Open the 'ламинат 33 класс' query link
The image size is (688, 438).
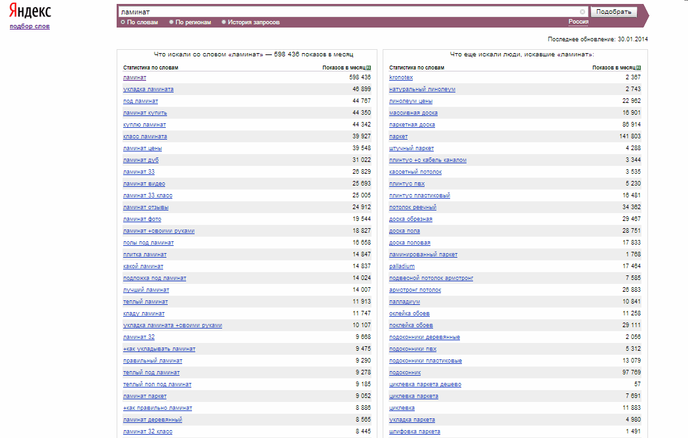tap(148, 196)
